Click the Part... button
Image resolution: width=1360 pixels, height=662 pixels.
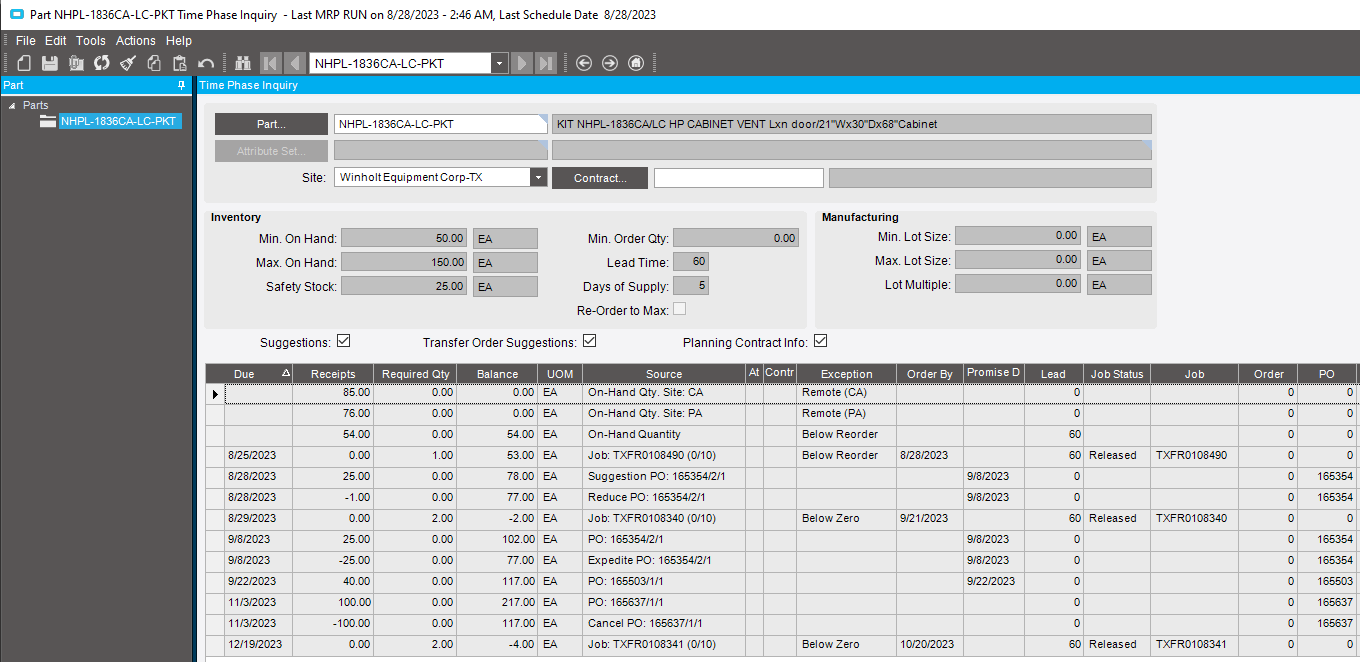[x=271, y=124]
